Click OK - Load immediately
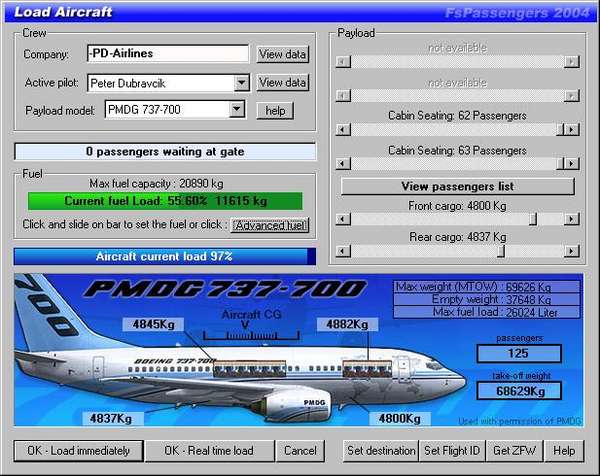The width and height of the screenshot is (600, 476). click(78, 451)
